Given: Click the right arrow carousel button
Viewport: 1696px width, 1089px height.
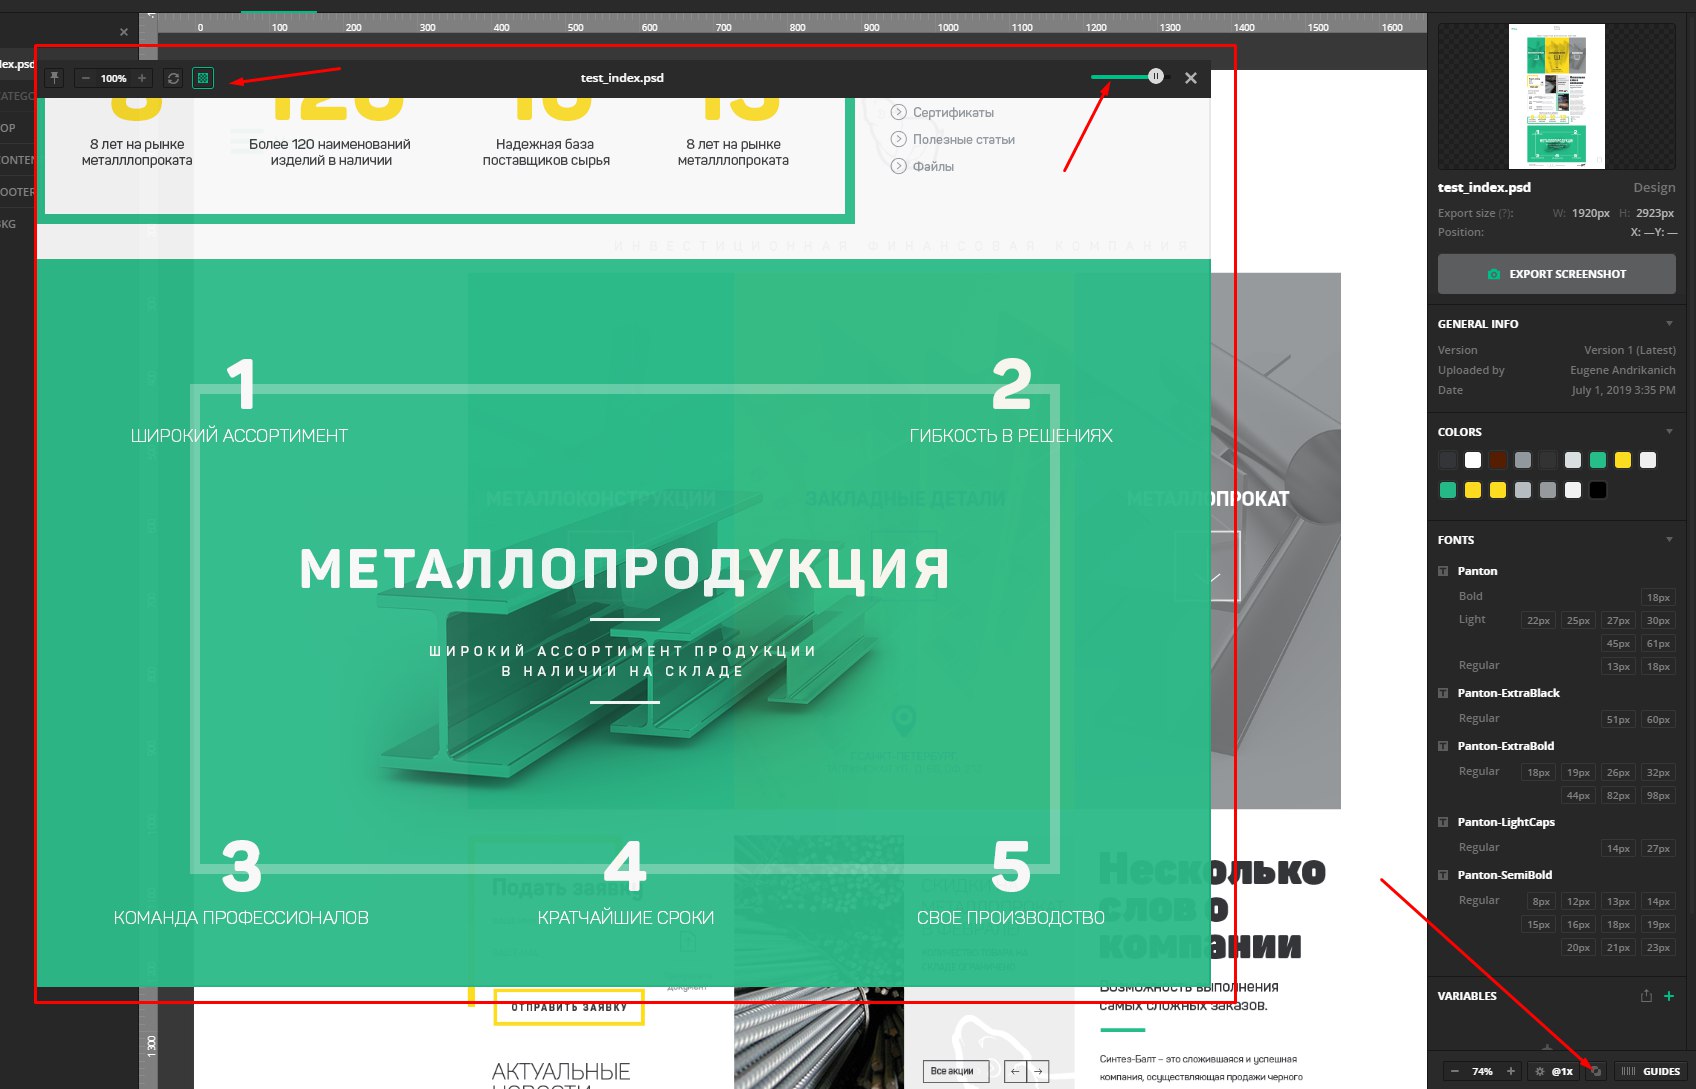Looking at the screenshot, I should pos(1038,1071).
